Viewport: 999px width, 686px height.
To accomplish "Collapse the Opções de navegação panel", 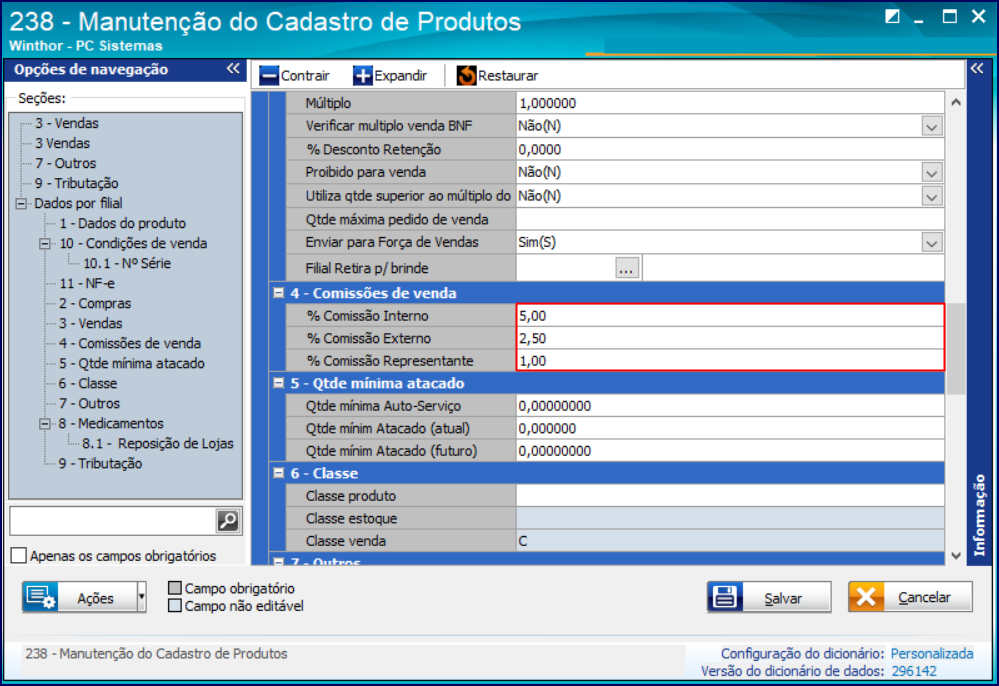I will 233,69.
